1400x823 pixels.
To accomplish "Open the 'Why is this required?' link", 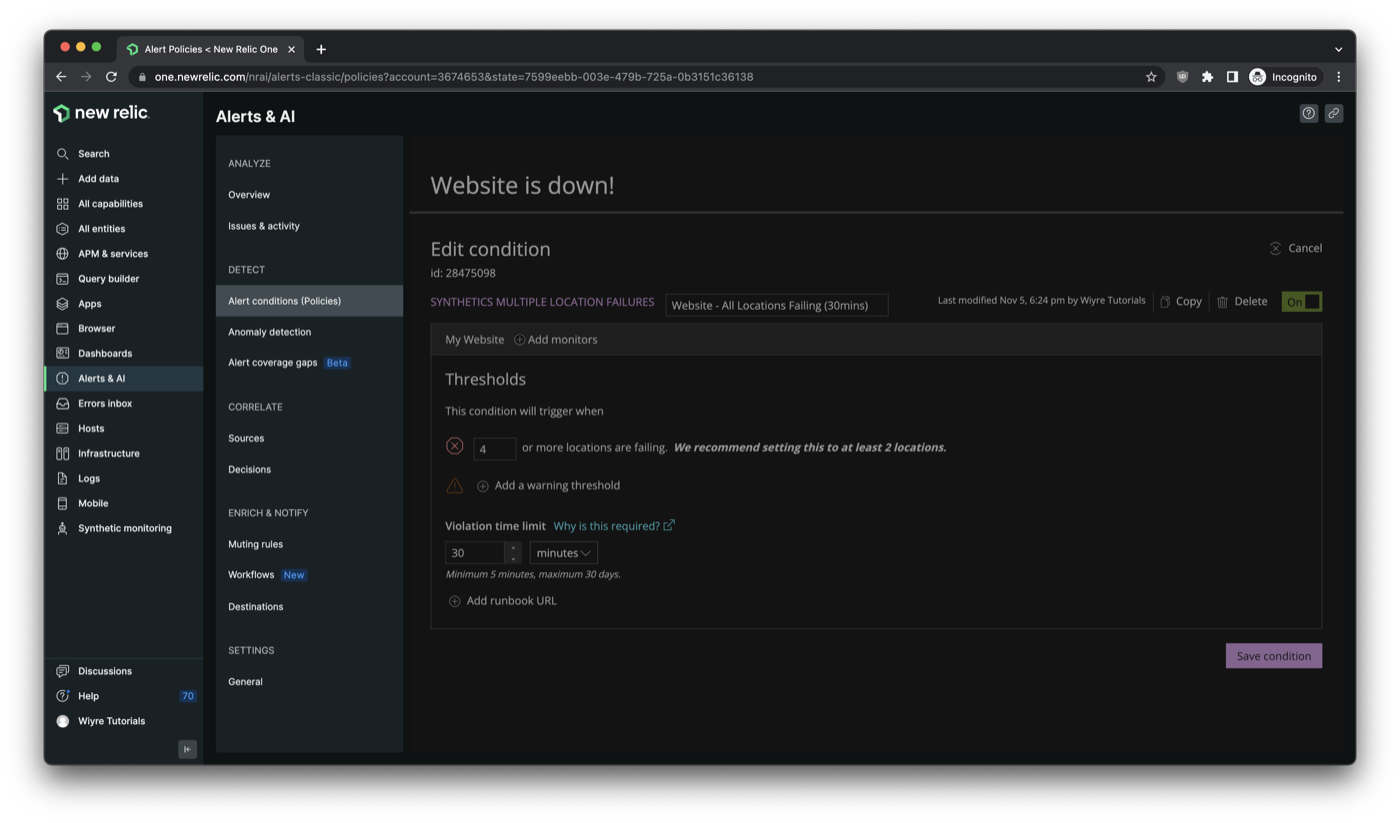I will coord(614,526).
